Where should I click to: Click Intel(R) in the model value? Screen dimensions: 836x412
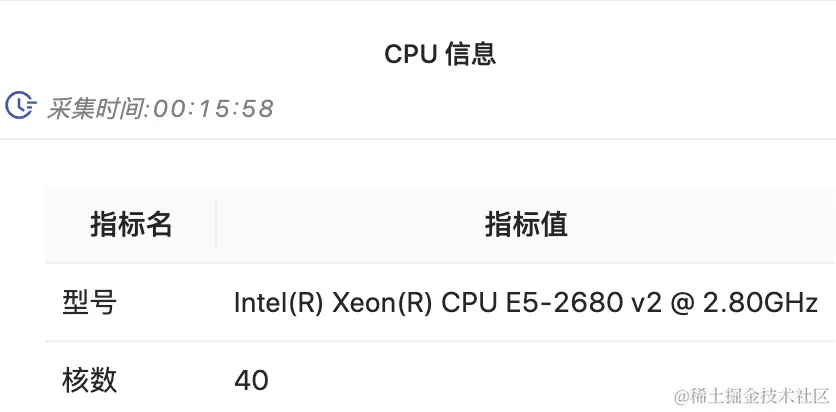(277, 302)
